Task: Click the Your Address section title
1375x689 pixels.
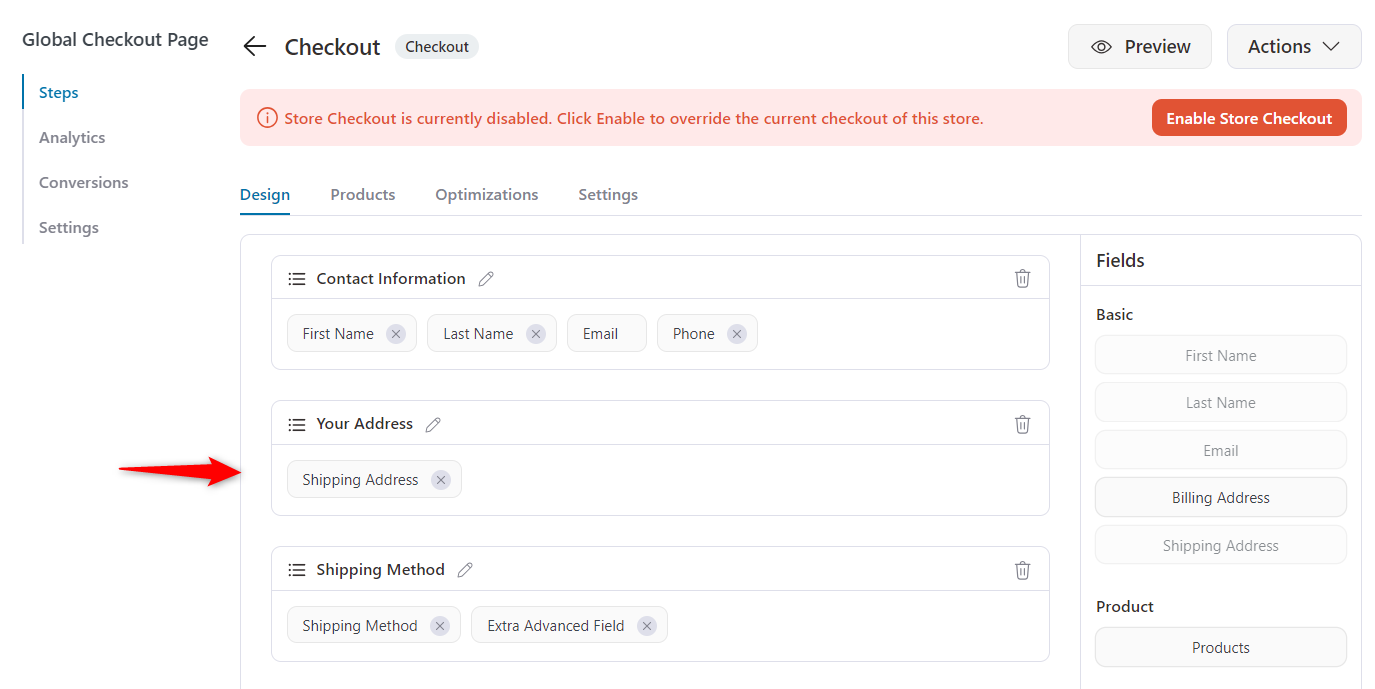Action: pos(365,424)
